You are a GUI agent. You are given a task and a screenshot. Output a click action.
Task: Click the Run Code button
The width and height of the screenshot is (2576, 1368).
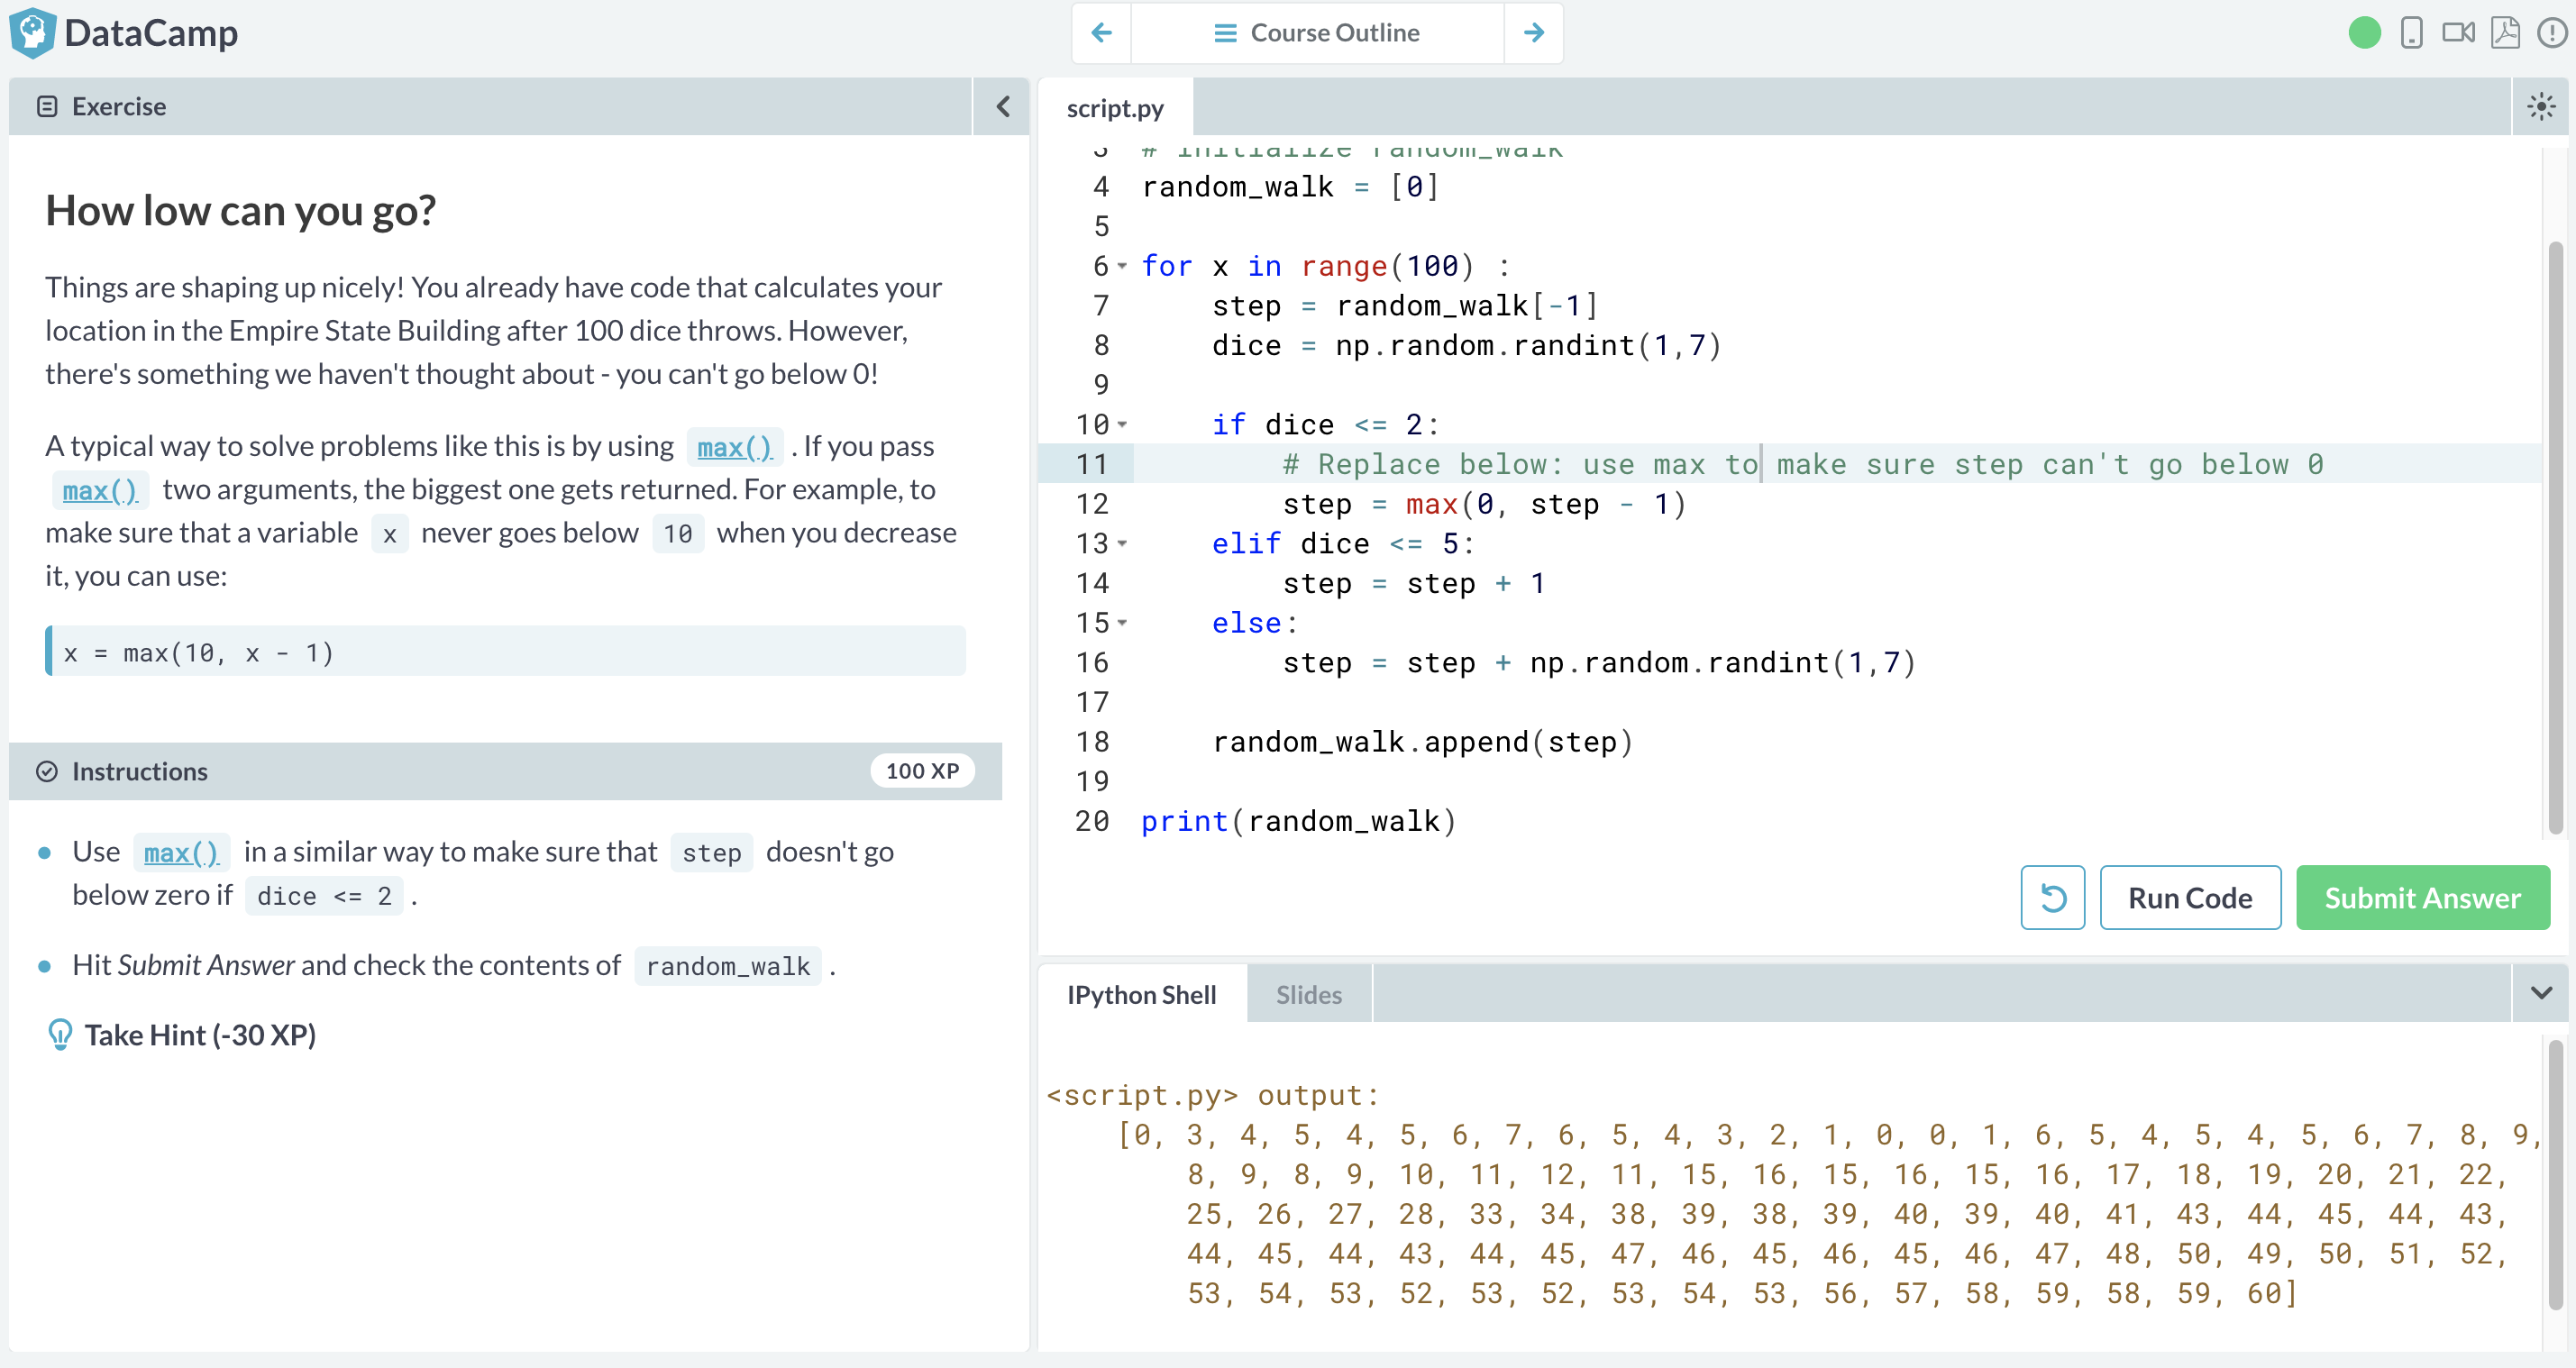(x=2189, y=897)
